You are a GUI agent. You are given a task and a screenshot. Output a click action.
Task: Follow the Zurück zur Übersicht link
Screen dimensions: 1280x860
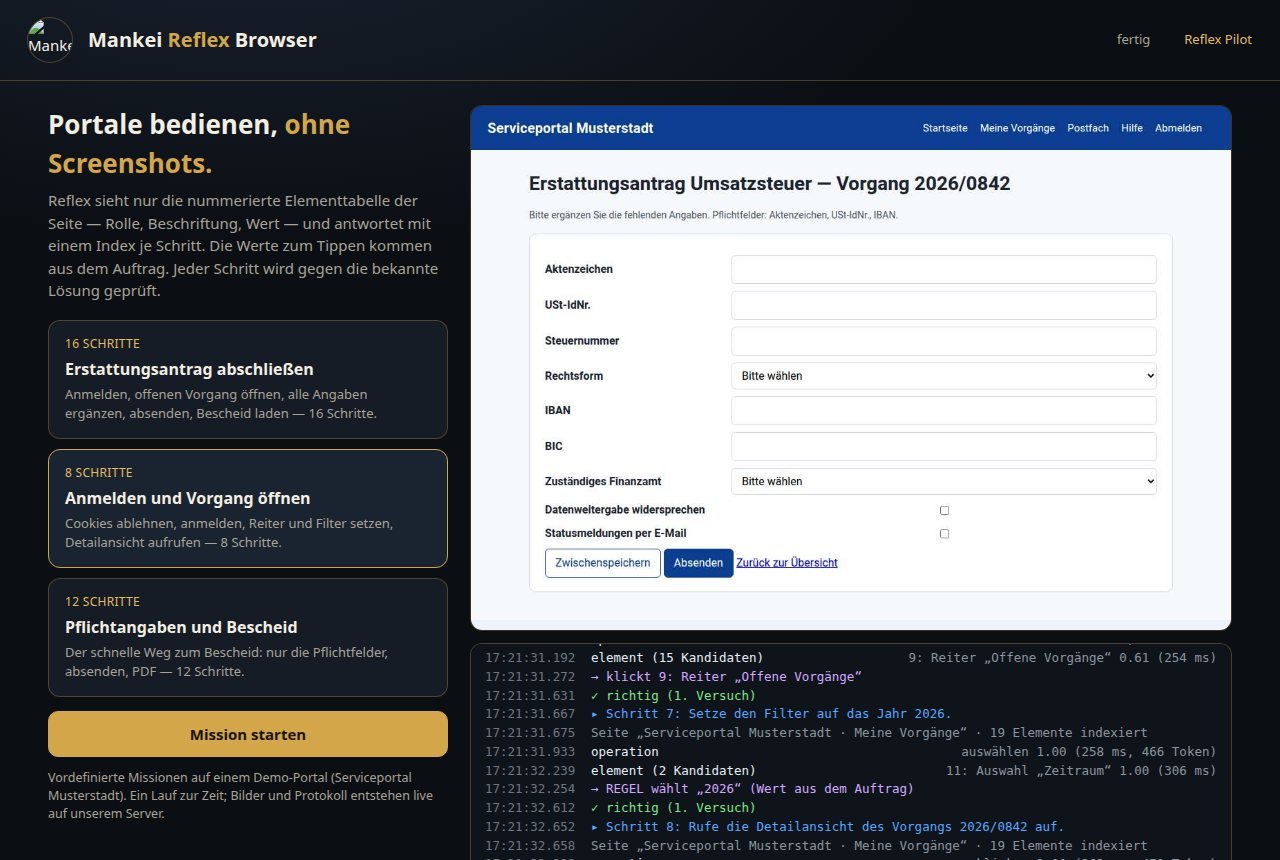(x=787, y=563)
